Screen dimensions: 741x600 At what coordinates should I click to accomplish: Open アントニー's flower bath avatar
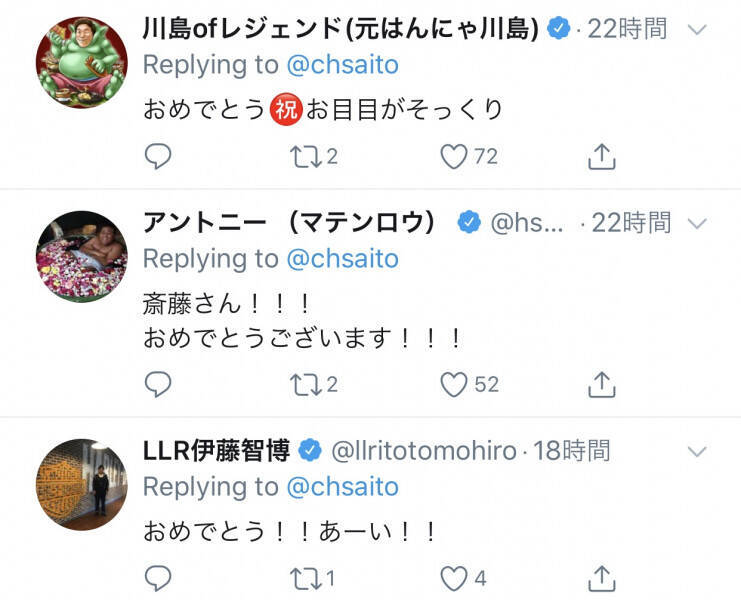[x=81, y=257]
